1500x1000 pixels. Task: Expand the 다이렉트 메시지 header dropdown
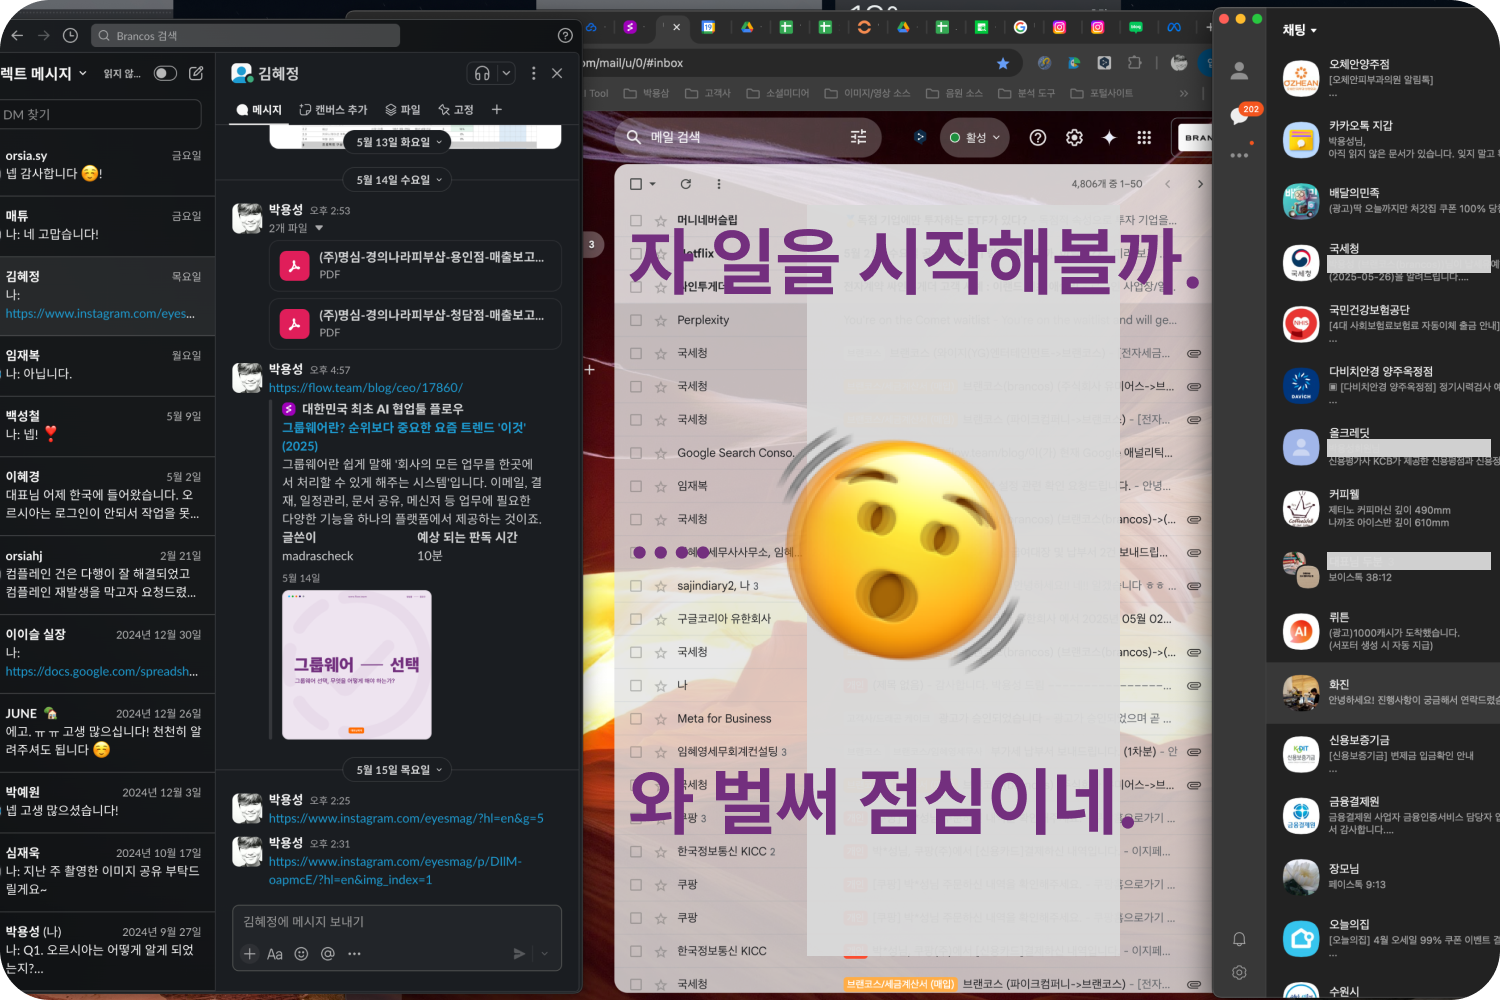tap(44, 73)
